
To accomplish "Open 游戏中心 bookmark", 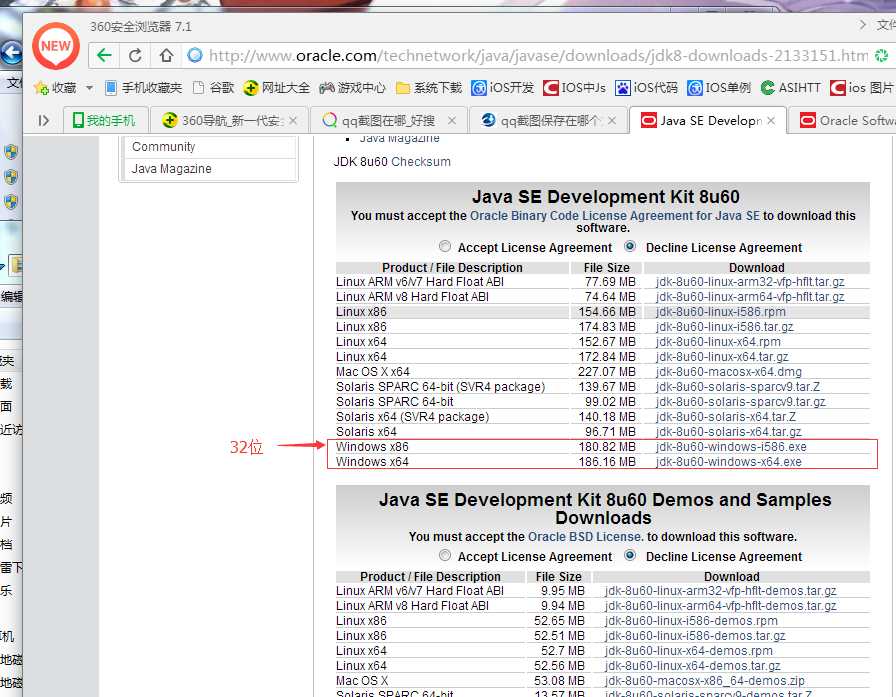I will [x=352, y=87].
